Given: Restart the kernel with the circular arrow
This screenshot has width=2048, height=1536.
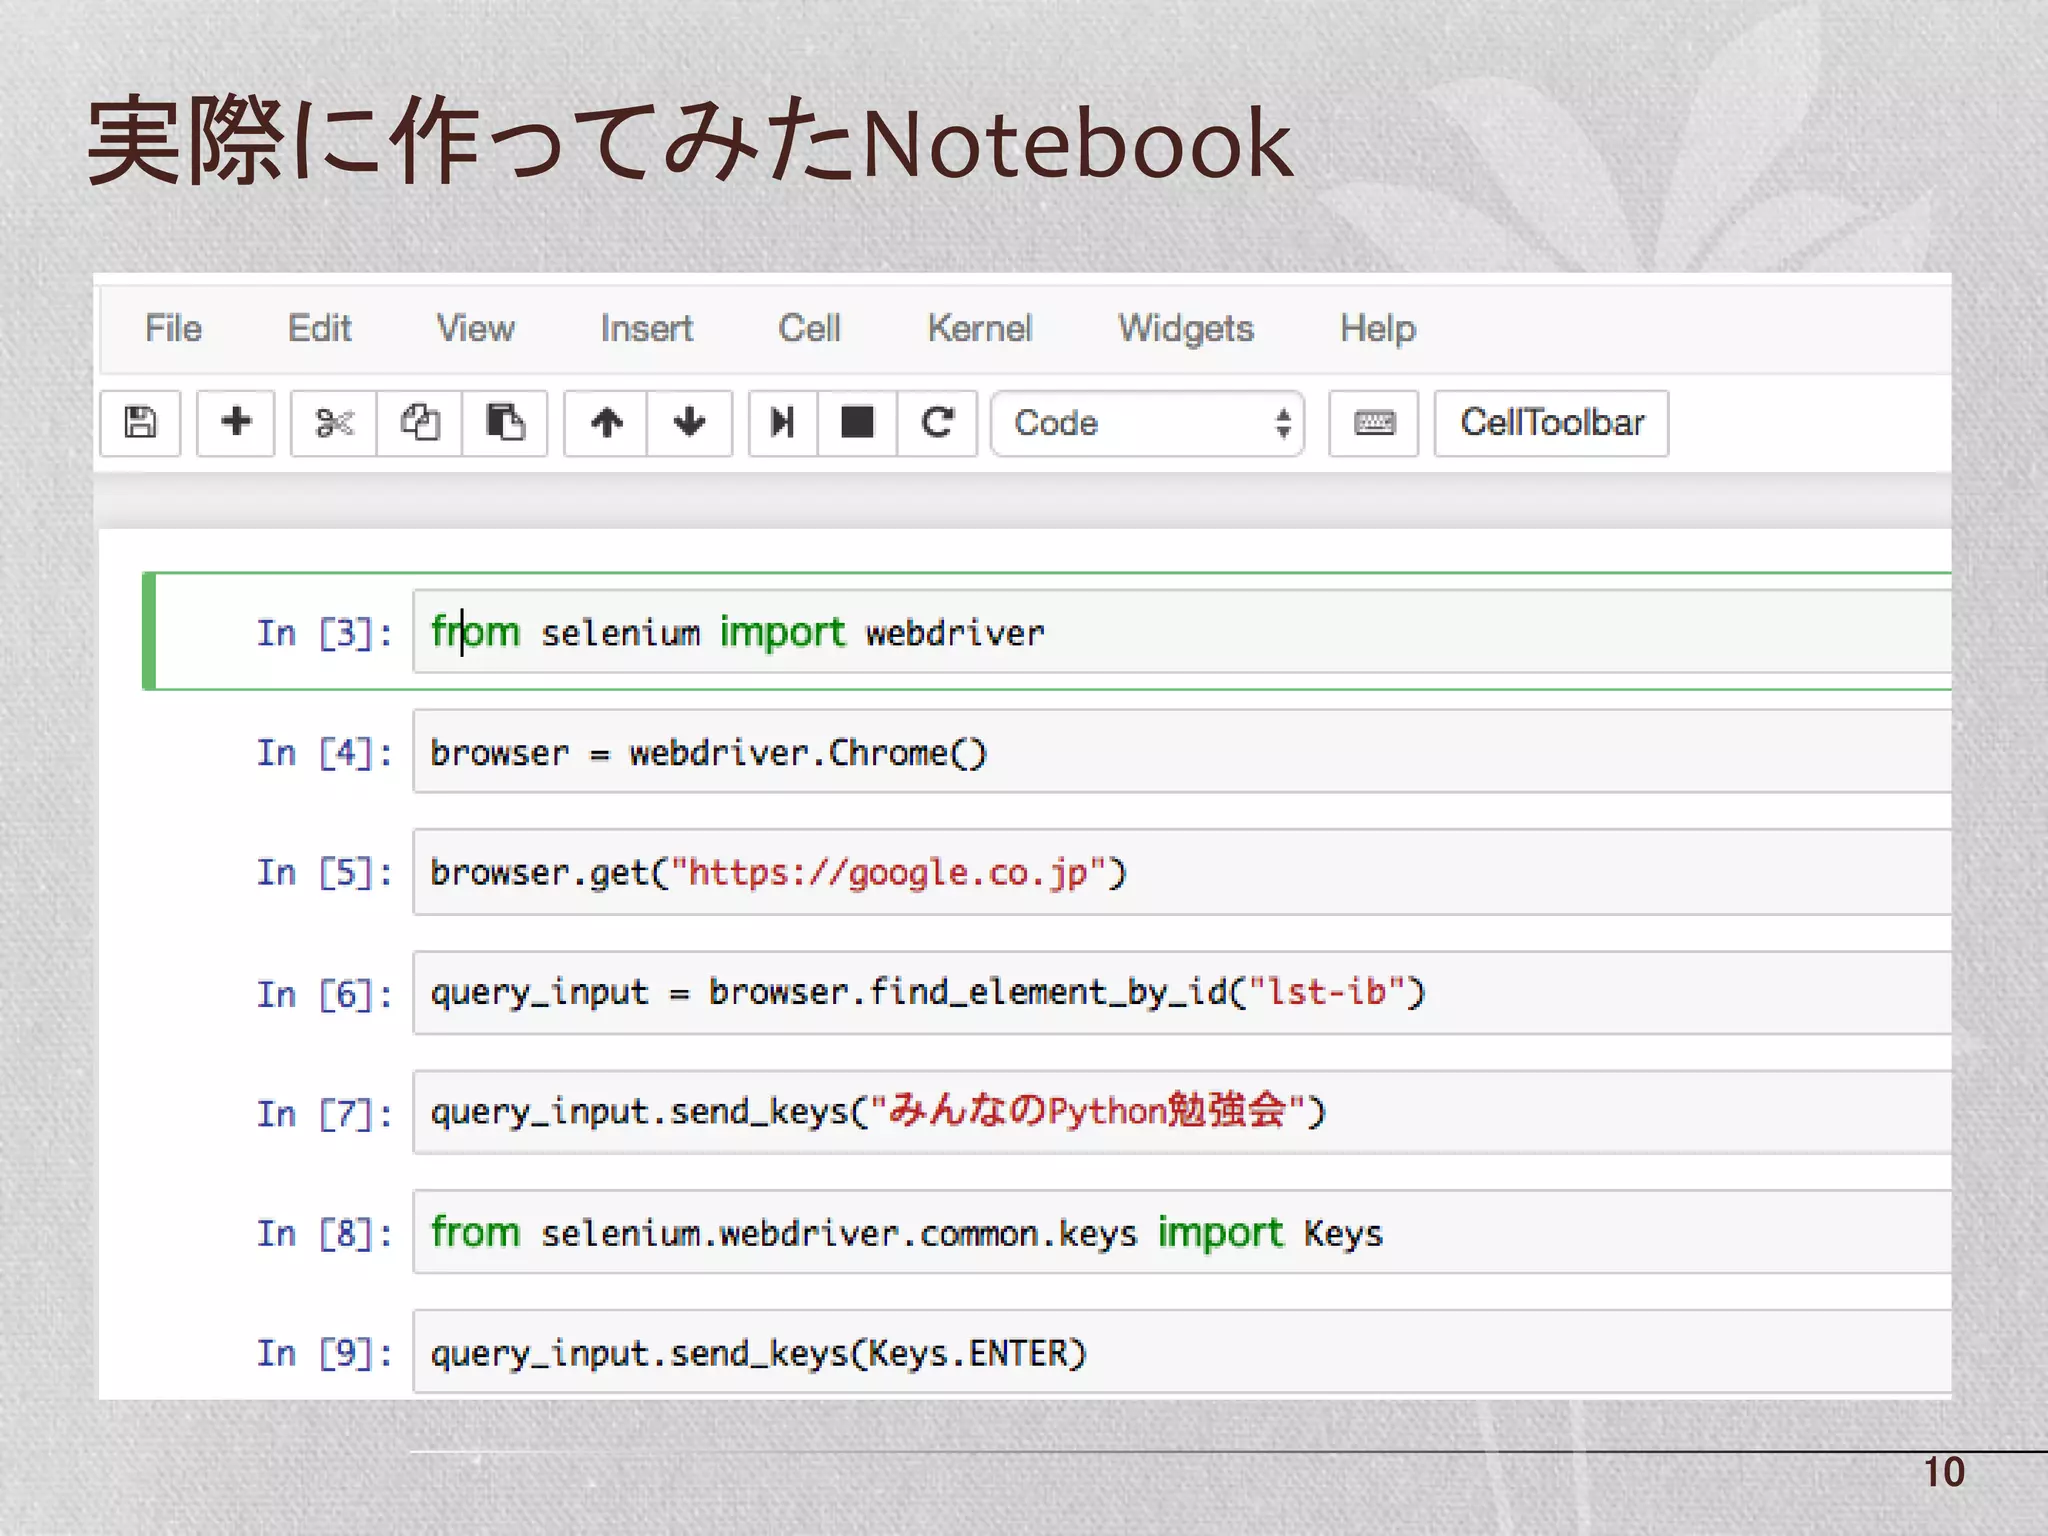Looking at the screenshot, I should 937,423.
